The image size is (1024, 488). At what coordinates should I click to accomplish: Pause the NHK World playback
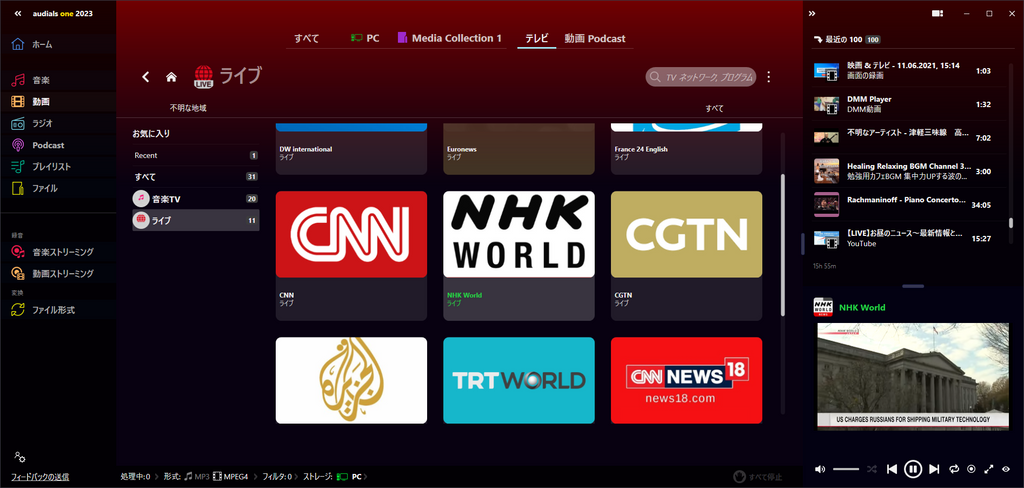coord(913,469)
